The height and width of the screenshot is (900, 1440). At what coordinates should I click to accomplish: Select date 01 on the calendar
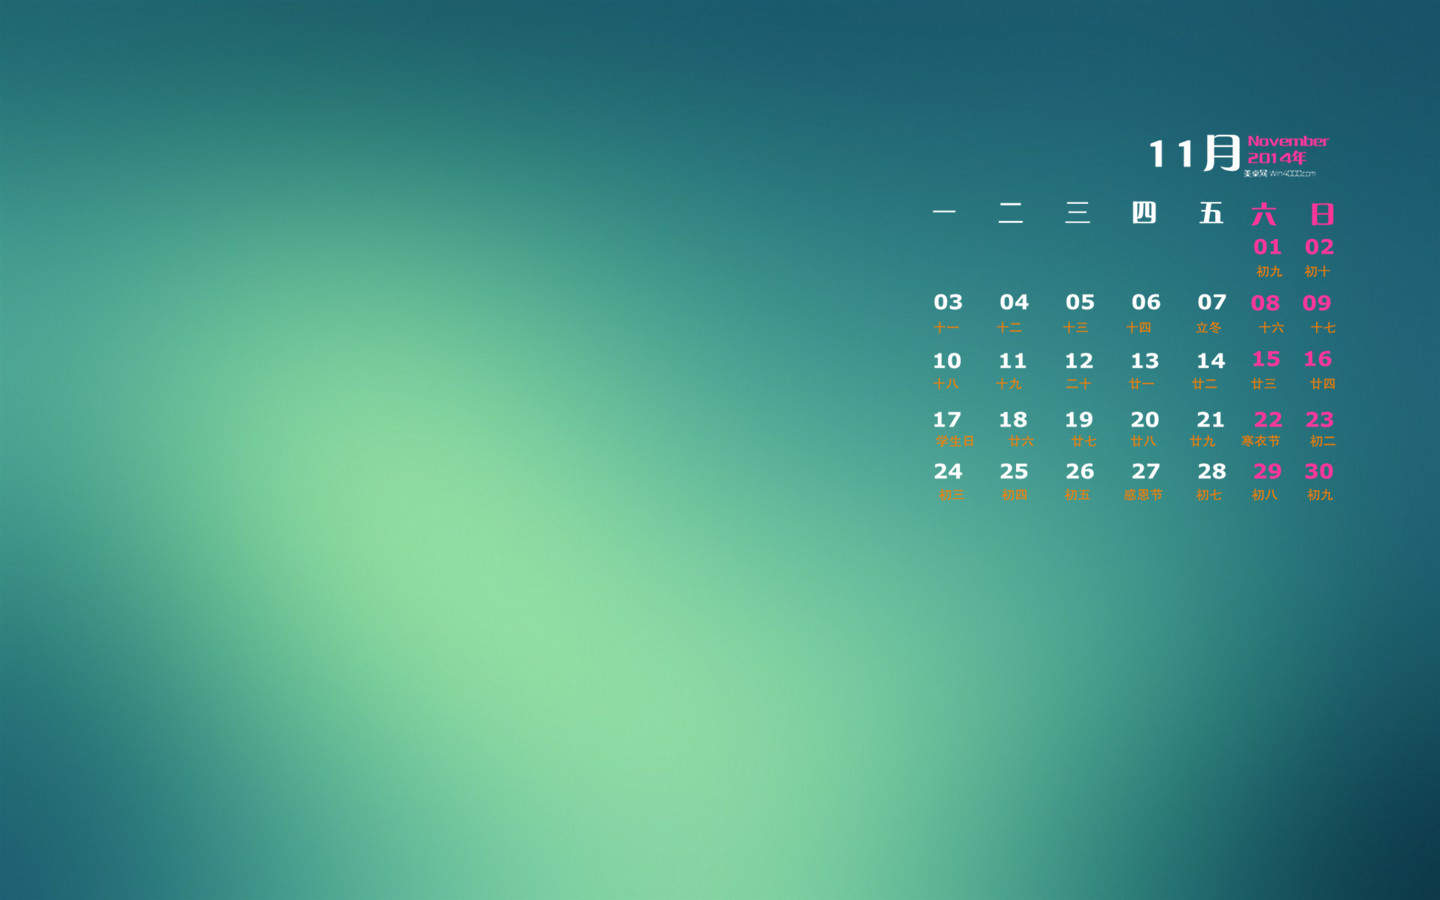(1267, 247)
